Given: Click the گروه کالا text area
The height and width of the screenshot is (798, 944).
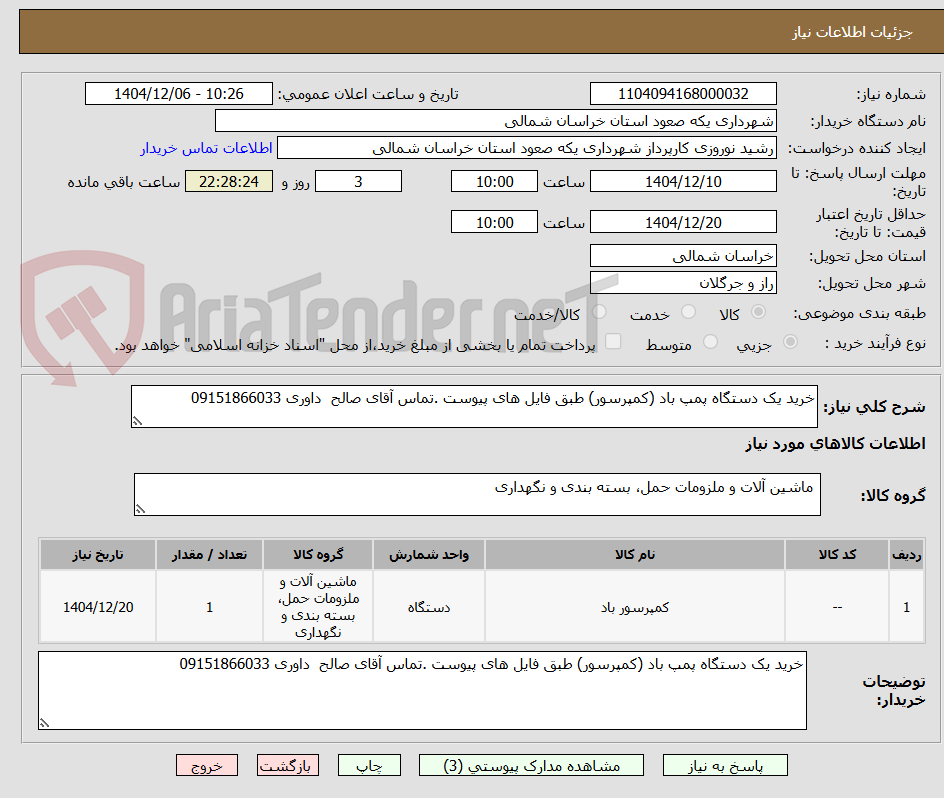Looking at the screenshot, I should (x=477, y=494).
